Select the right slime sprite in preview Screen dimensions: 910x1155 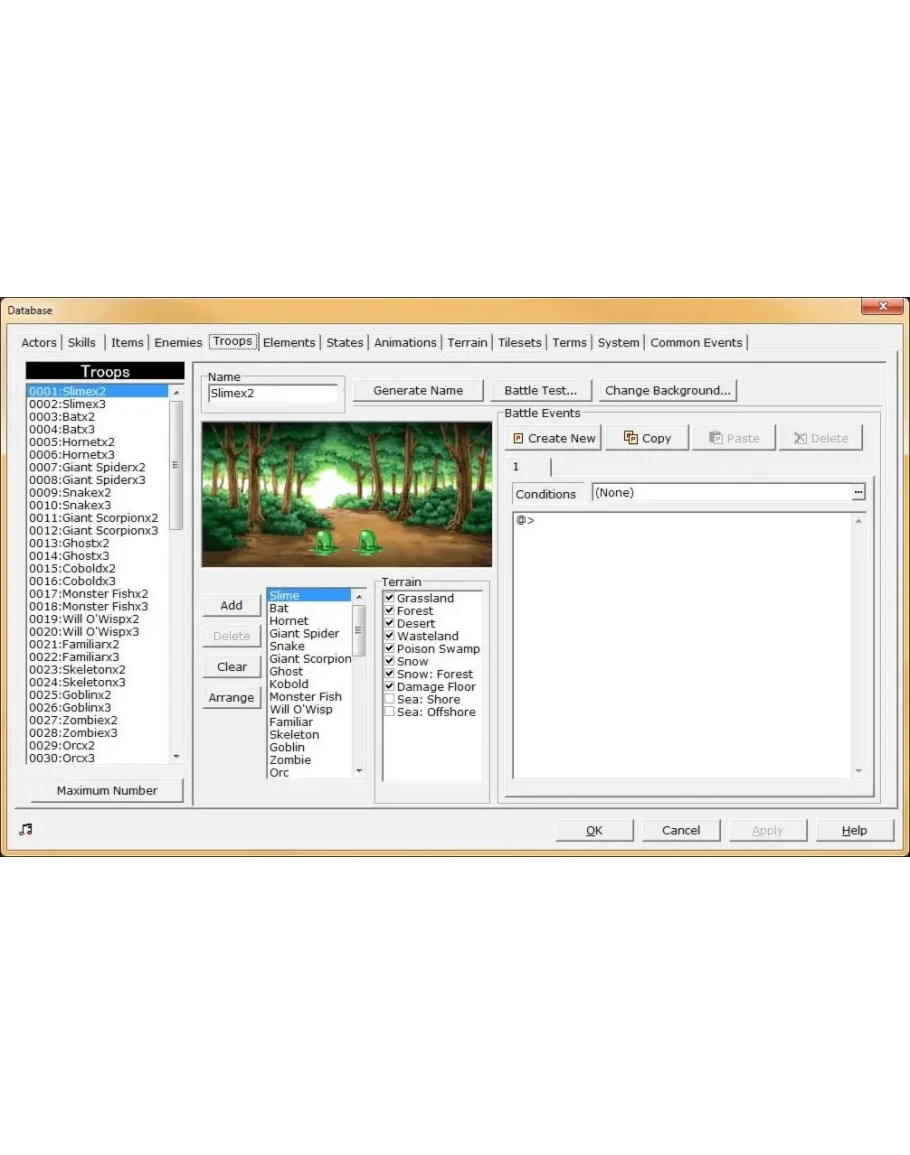point(367,541)
